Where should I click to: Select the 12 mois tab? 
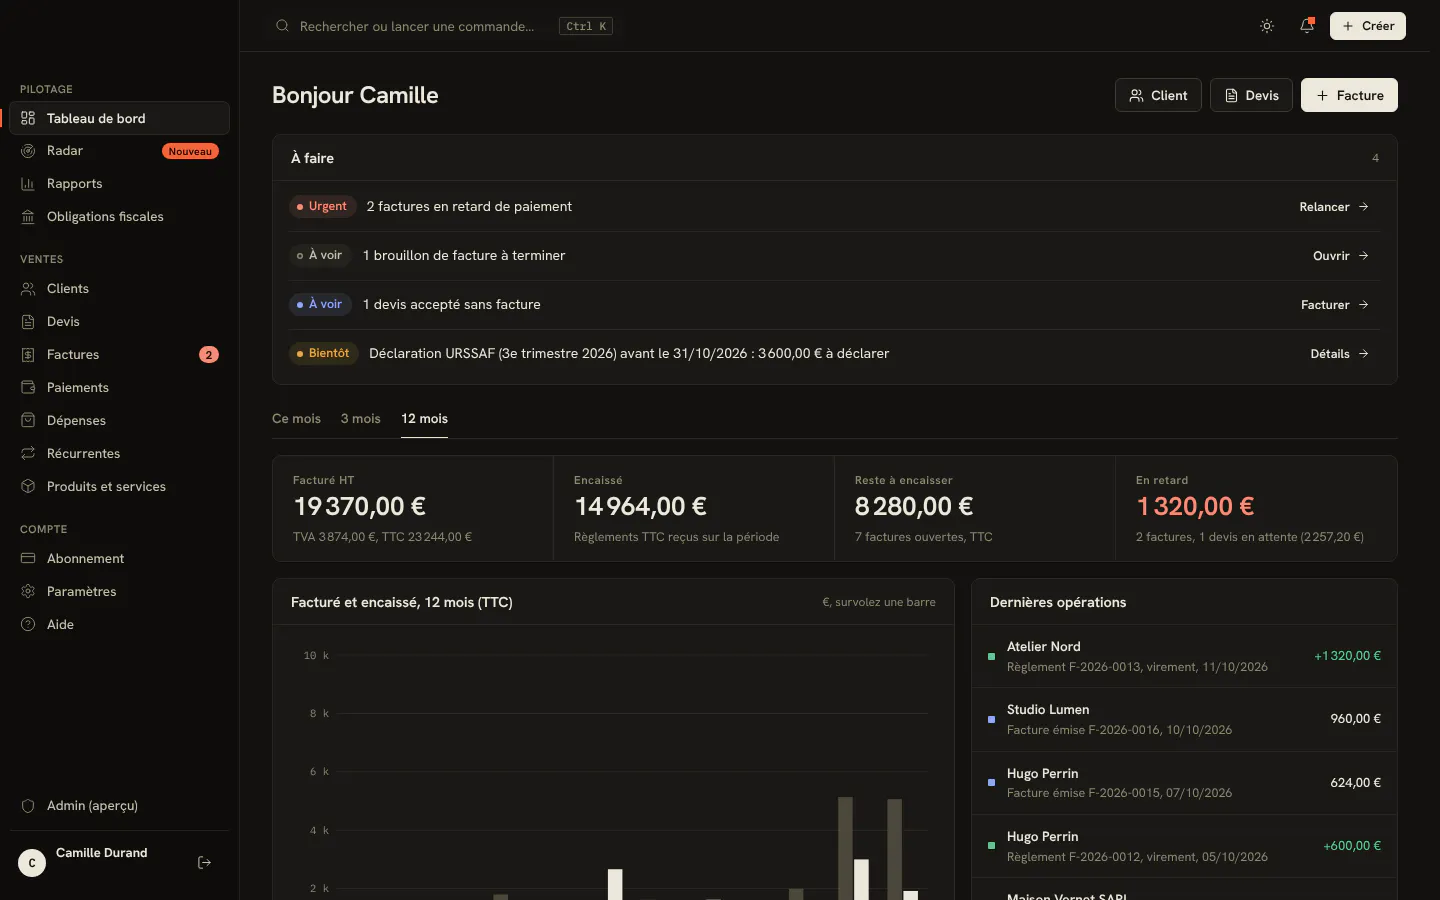pyautogui.click(x=424, y=419)
